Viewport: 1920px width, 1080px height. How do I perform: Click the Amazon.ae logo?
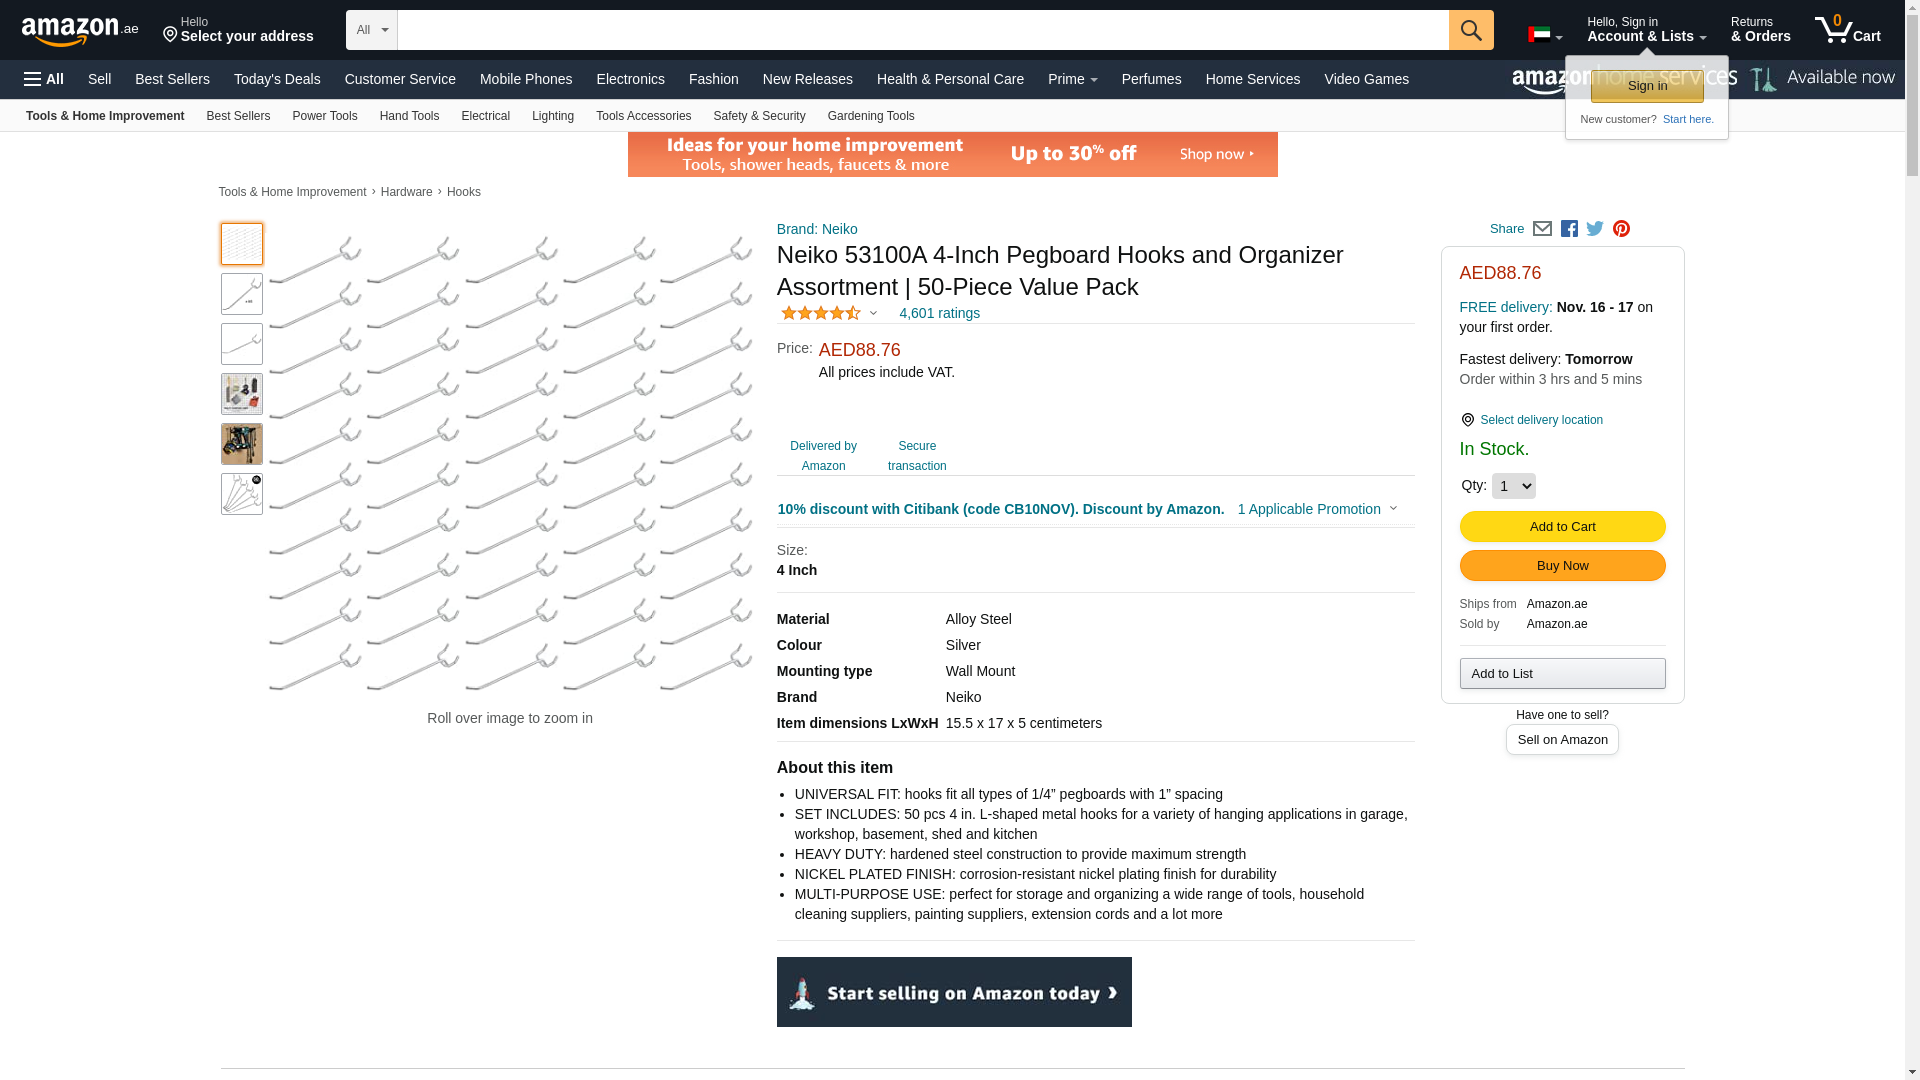80,31
